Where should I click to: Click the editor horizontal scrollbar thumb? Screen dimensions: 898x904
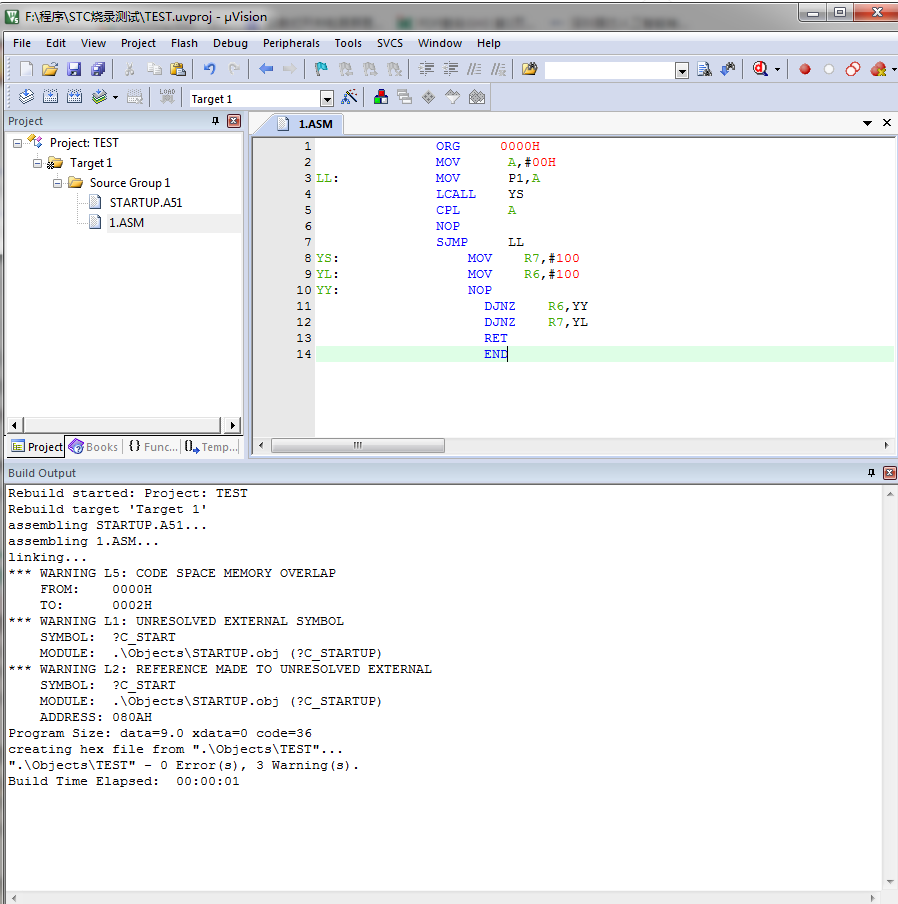(358, 446)
